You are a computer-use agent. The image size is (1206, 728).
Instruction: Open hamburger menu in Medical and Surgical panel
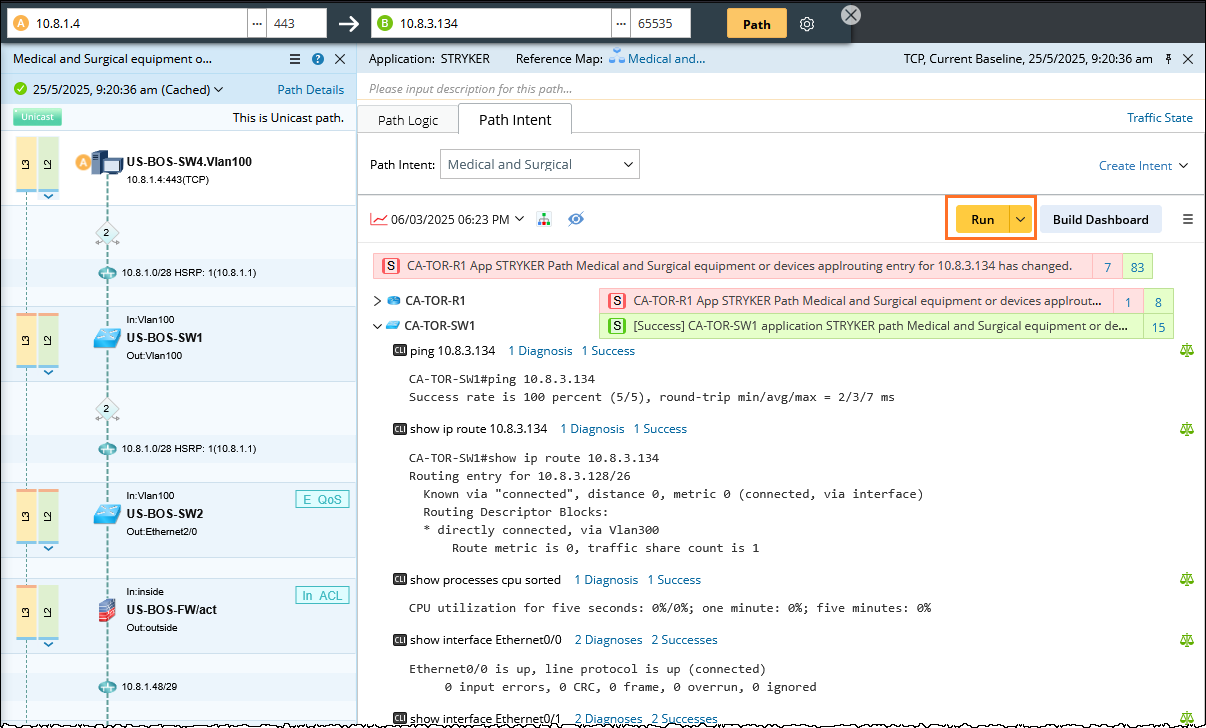(x=295, y=60)
